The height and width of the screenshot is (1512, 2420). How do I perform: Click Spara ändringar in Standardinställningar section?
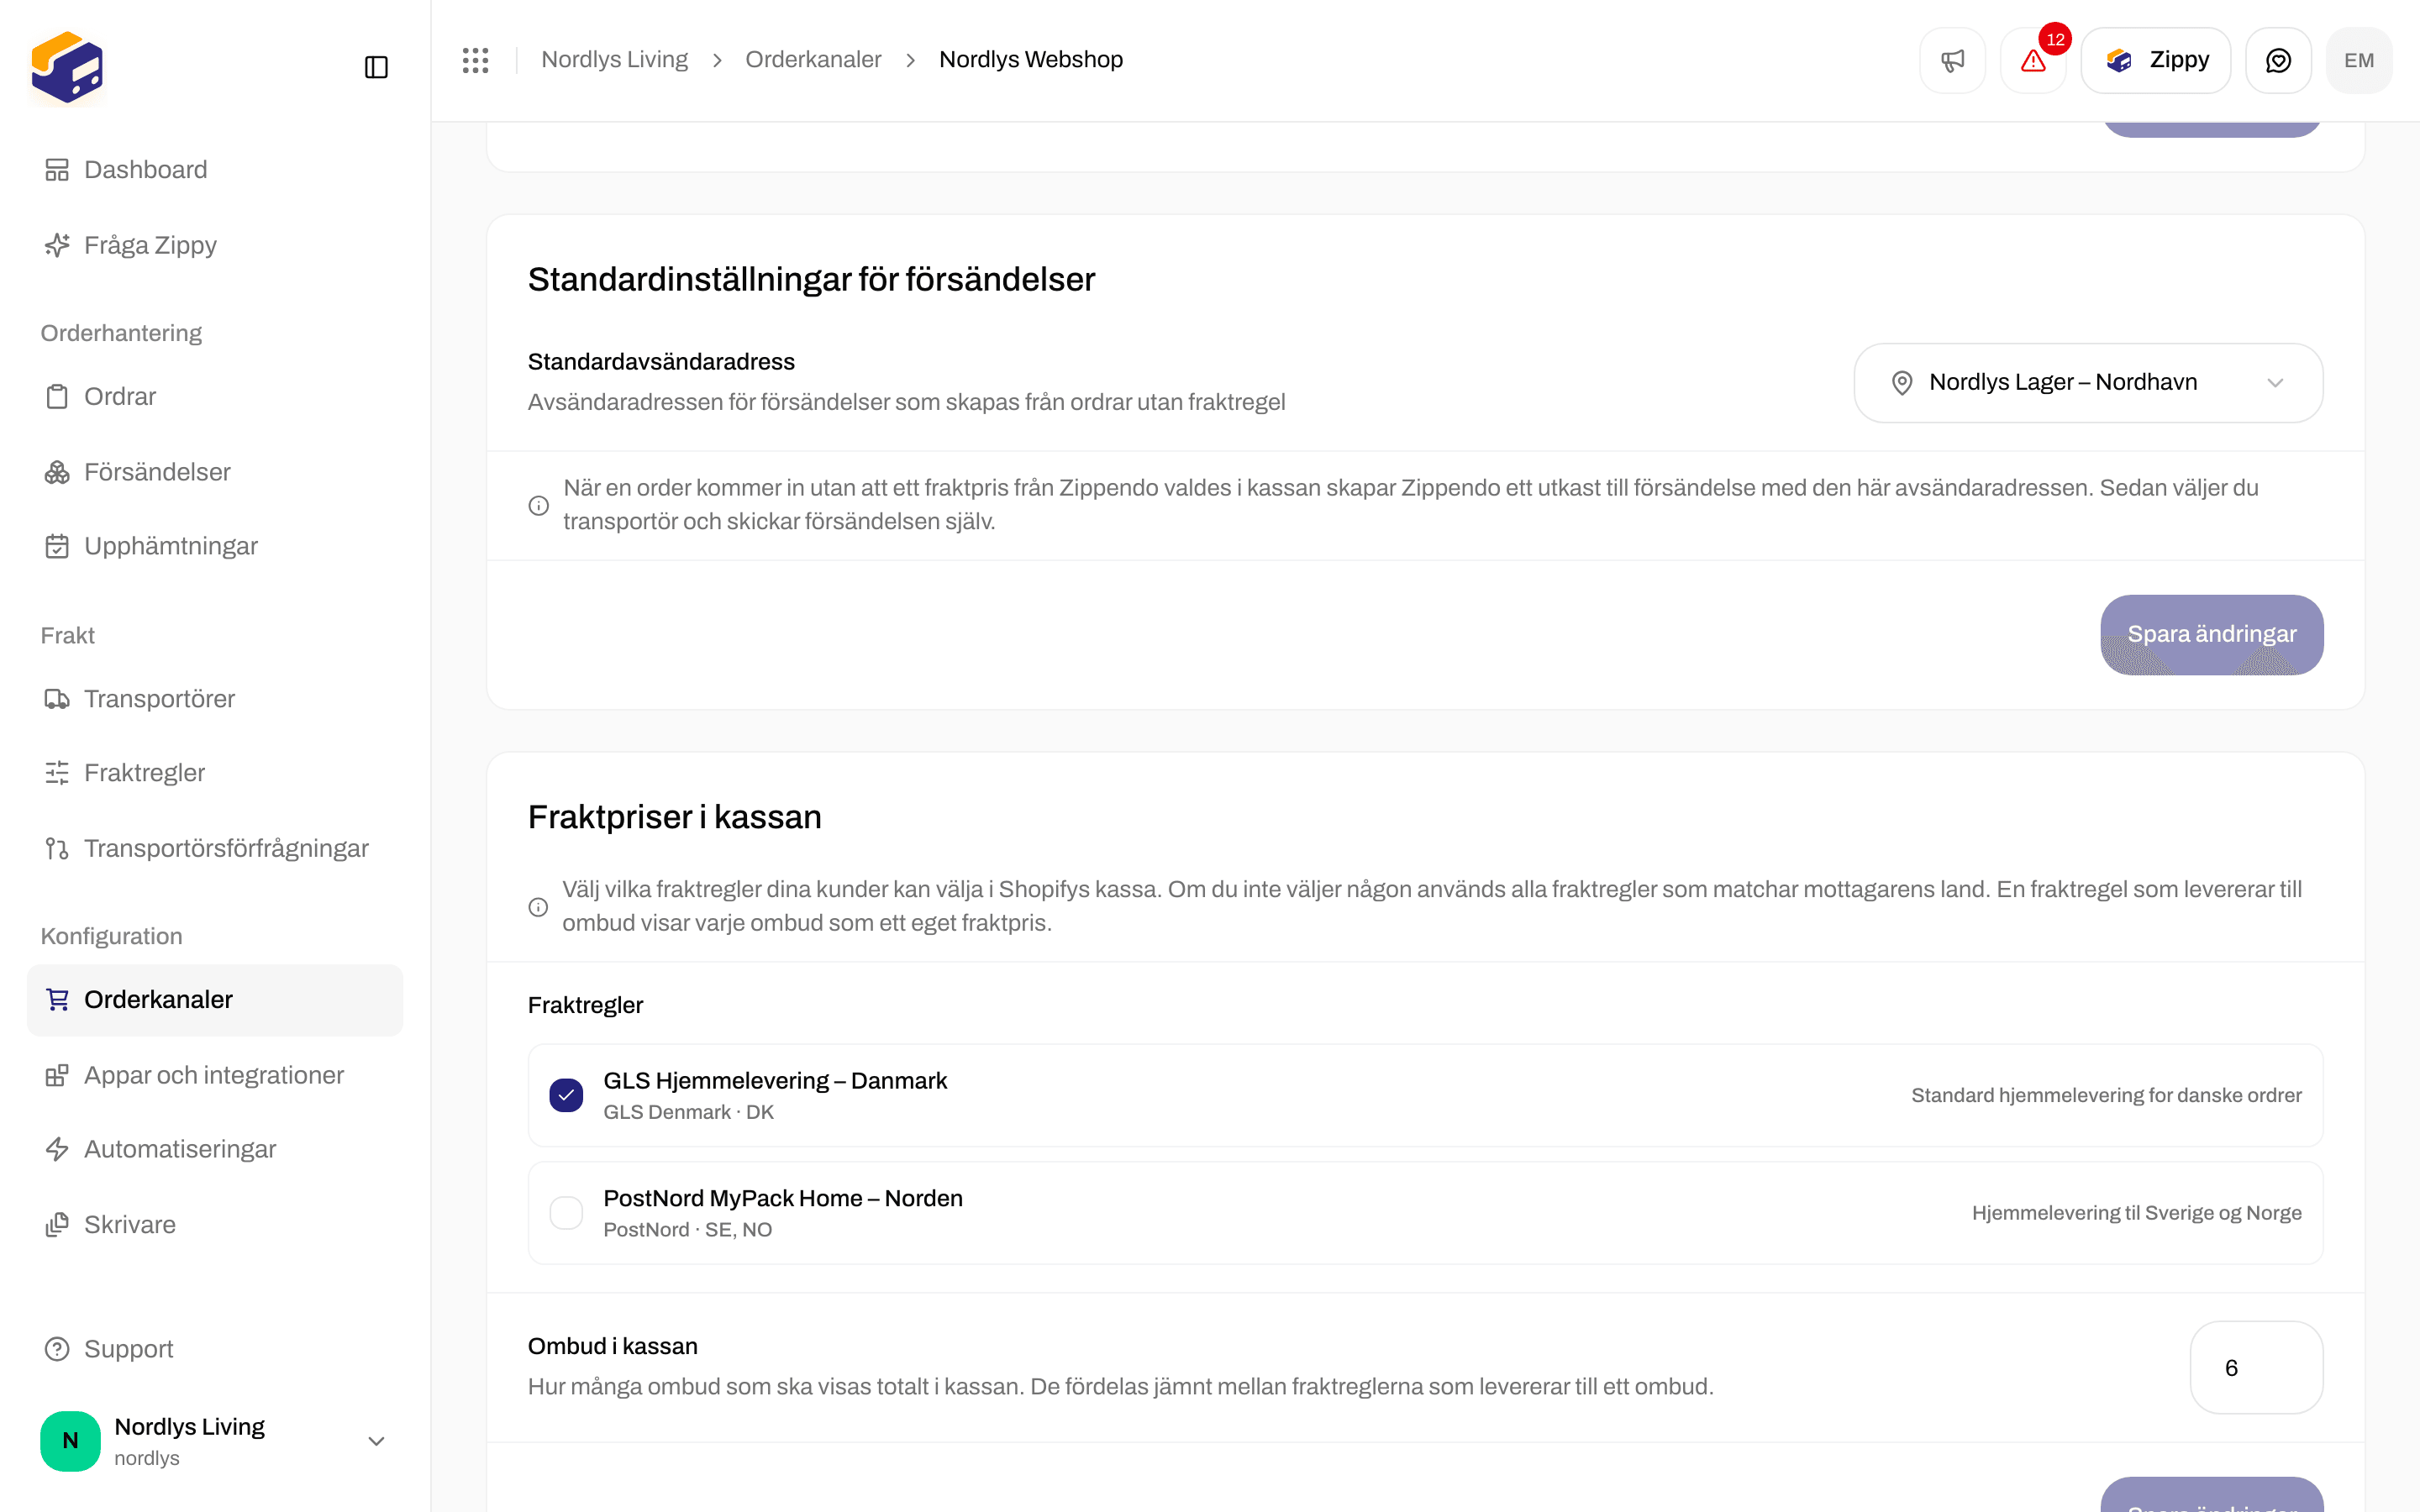point(2211,635)
